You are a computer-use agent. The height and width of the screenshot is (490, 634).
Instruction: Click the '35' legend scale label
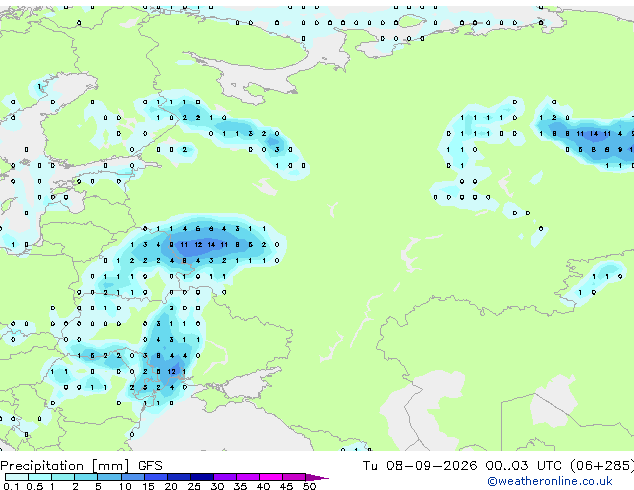click(x=240, y=486)
